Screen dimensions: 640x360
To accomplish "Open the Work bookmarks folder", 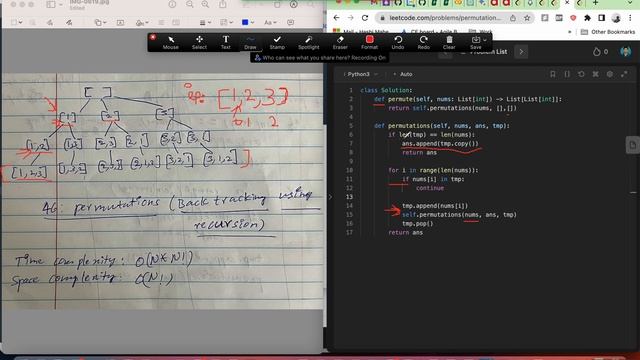I will tap(481, 32).
